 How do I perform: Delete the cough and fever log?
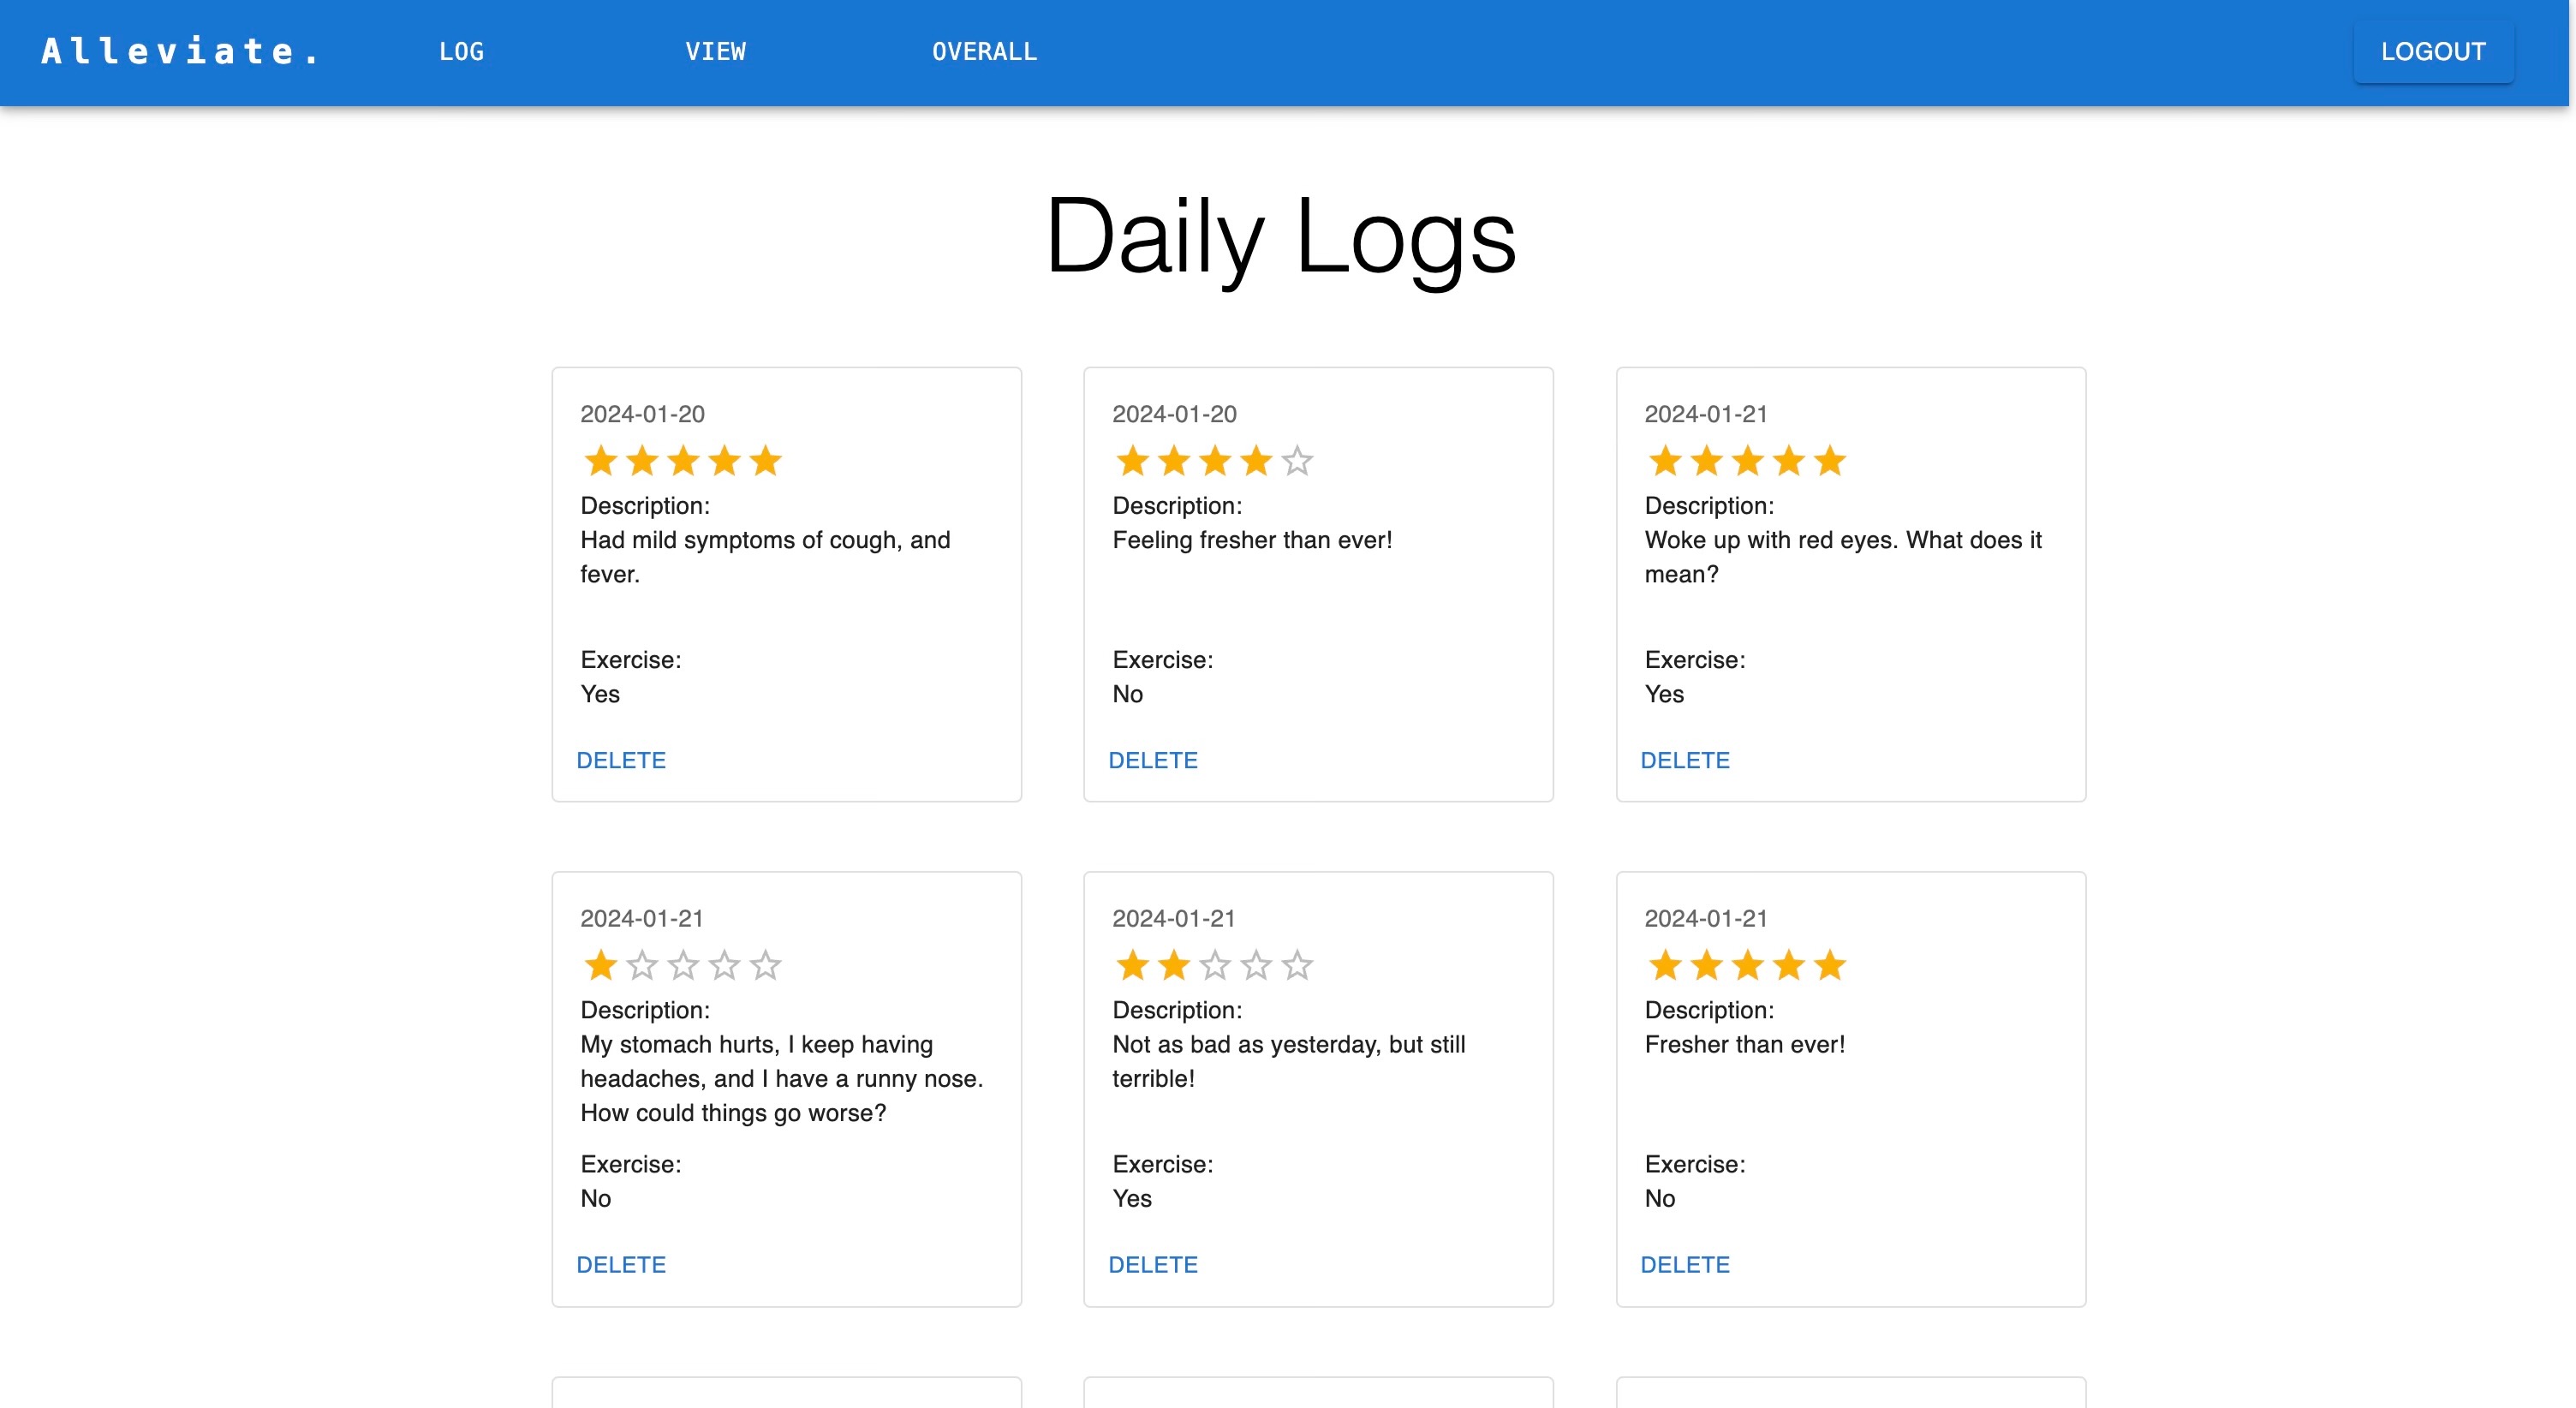621,760
